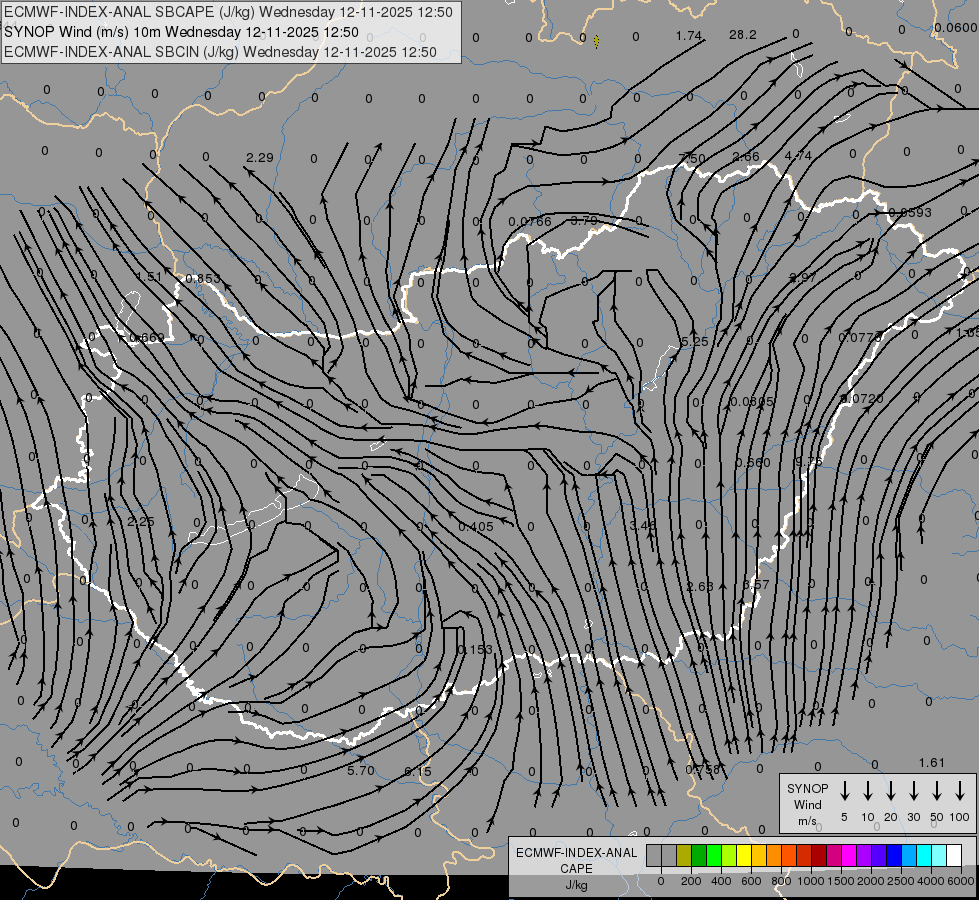Select the pure yellow CAPE legend swatch
Viewport: 979px width, 900px height.
(744, 855)
